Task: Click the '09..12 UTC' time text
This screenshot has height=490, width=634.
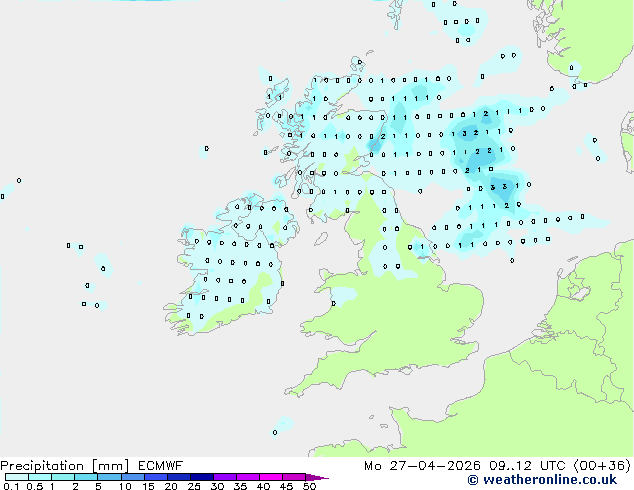Action: (528, 466)
